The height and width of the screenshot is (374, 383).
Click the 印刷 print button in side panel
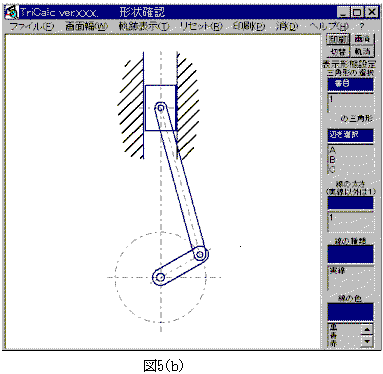click(x=337, y=39)
